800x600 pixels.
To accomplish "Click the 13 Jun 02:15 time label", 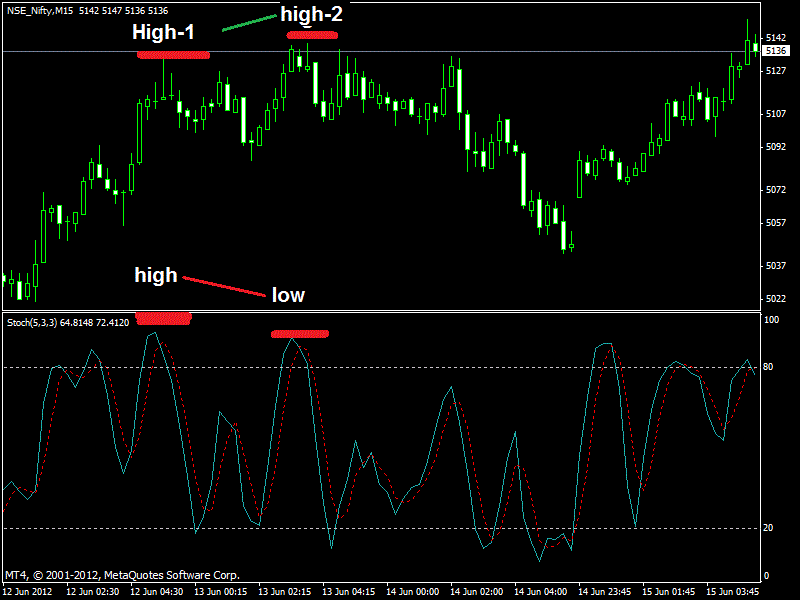I will (x=285, y=592).
